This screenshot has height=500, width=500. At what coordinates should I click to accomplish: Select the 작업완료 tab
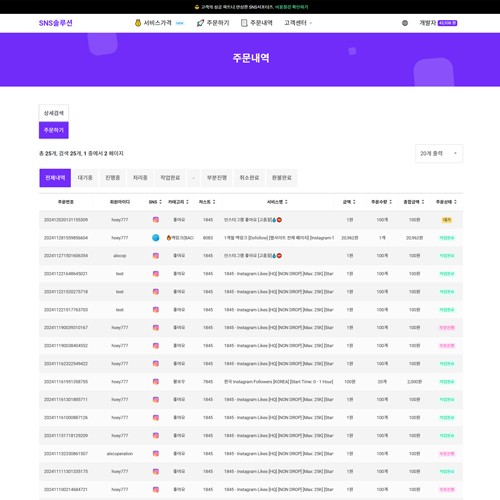pyautogui.click(x=170, y=178)
